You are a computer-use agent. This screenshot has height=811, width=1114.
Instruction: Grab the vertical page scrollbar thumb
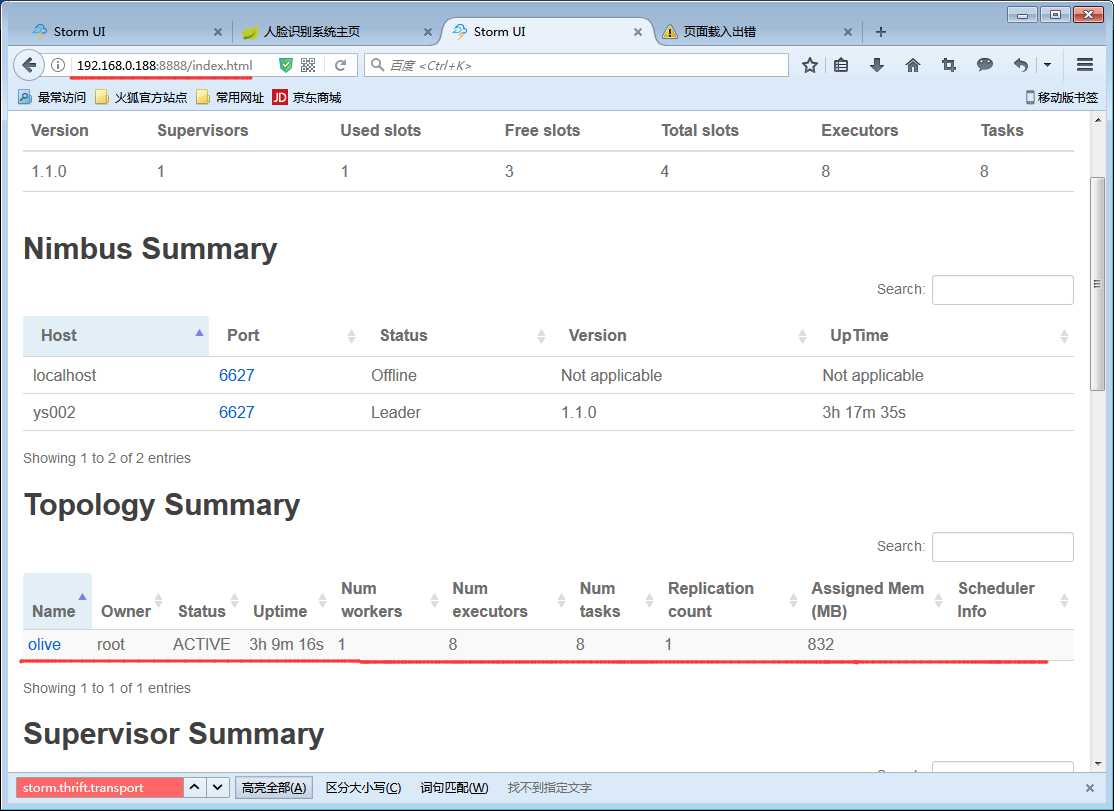pos(1098,284)
